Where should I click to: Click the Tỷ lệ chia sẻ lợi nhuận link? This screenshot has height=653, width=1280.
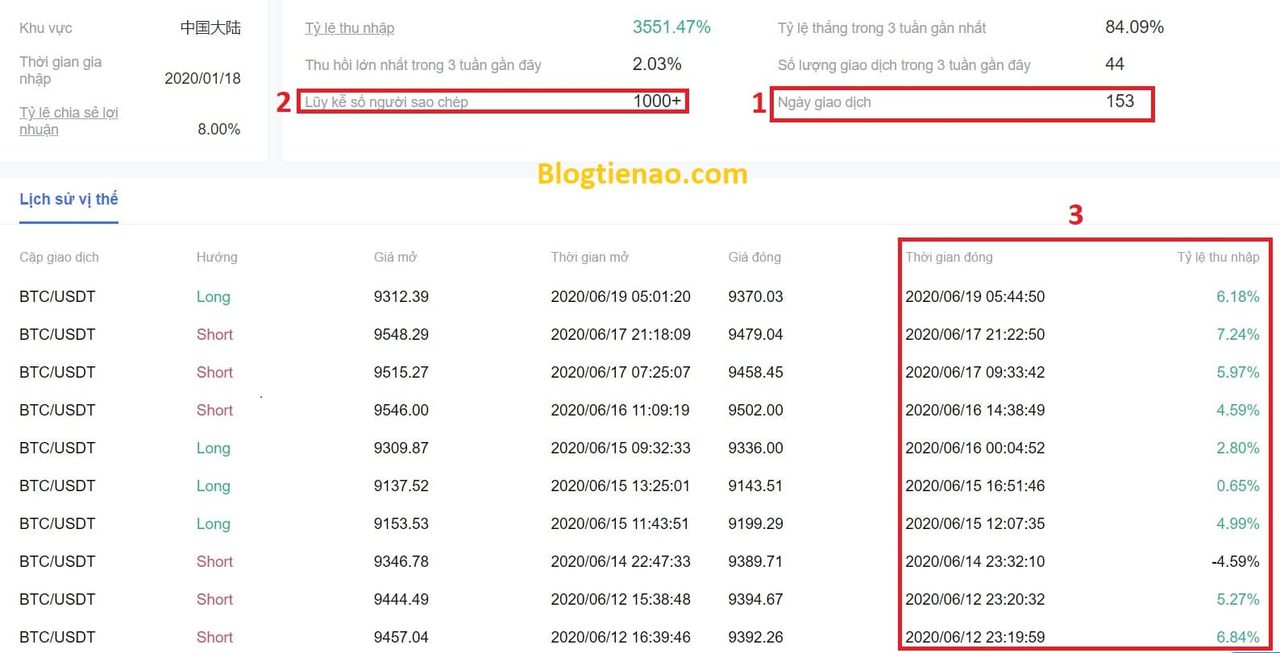pyautogui.click(x=69, y=121)
